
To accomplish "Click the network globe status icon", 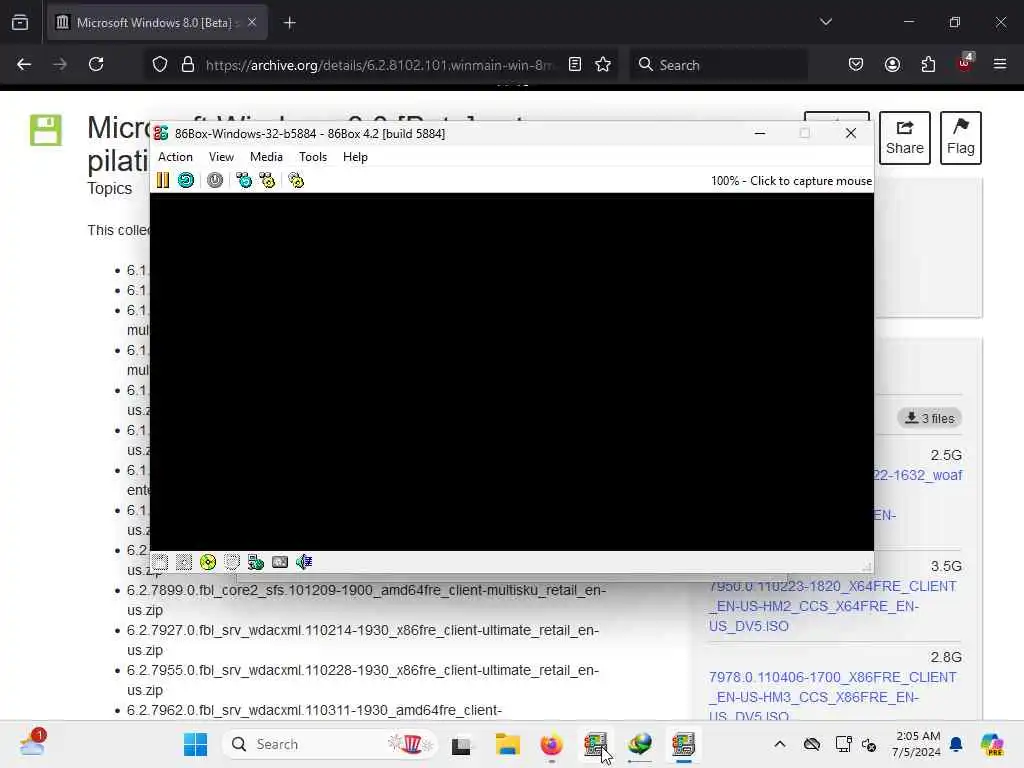I will (256, 562).
